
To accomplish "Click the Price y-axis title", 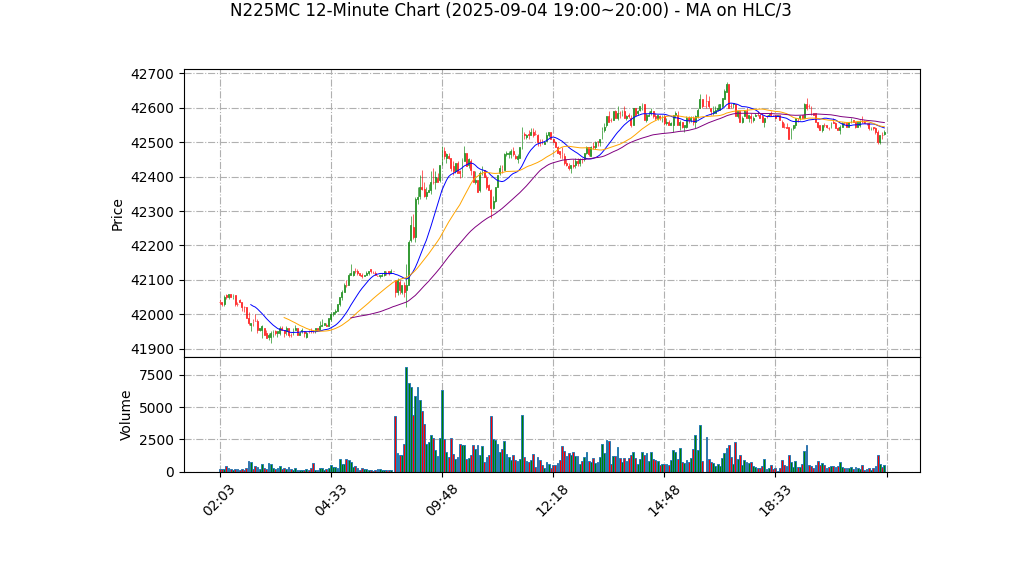I will point(117,216).
